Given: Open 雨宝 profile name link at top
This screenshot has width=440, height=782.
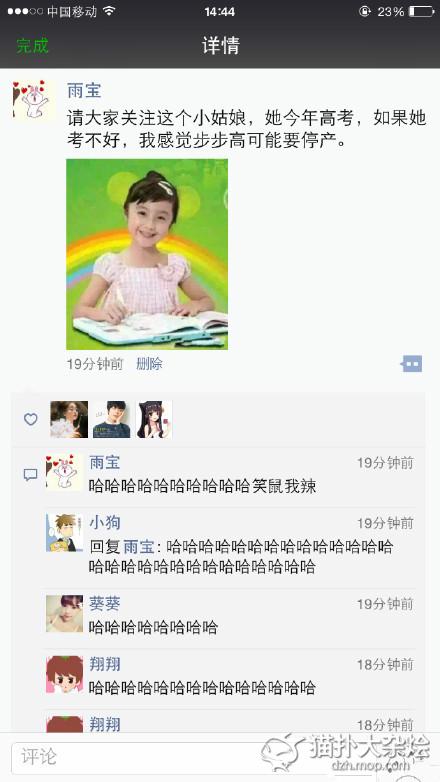Looking at the screenshot, I should pos(84,90).
